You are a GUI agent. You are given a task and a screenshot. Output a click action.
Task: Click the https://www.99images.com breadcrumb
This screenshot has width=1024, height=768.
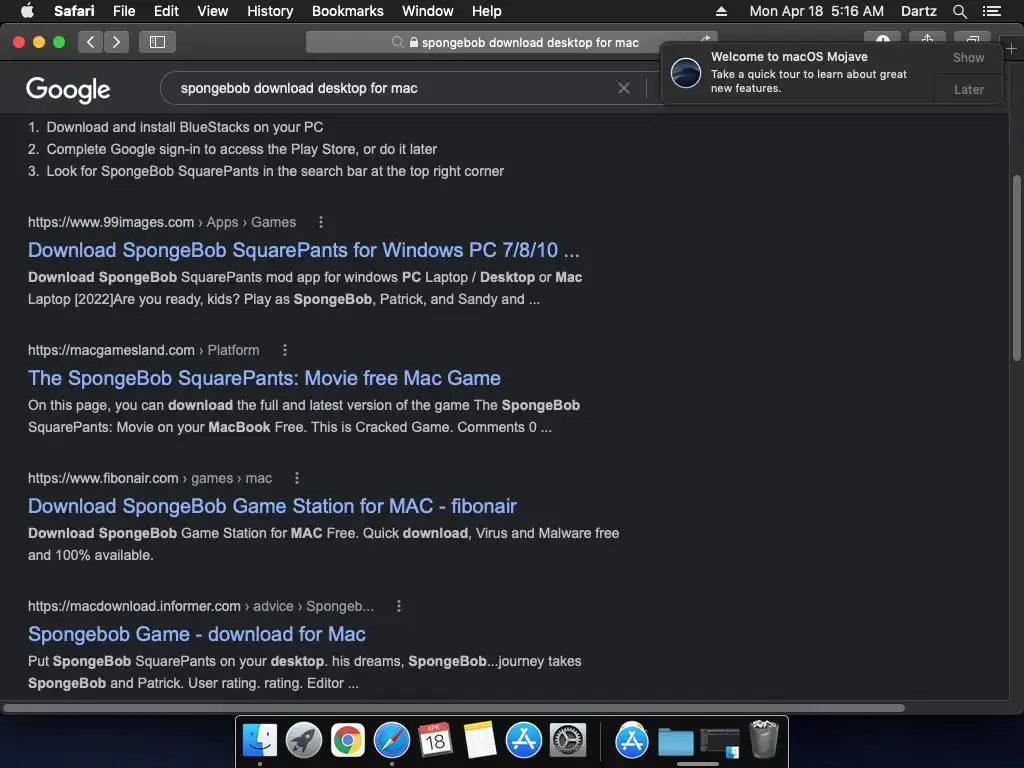pos(111,222)
